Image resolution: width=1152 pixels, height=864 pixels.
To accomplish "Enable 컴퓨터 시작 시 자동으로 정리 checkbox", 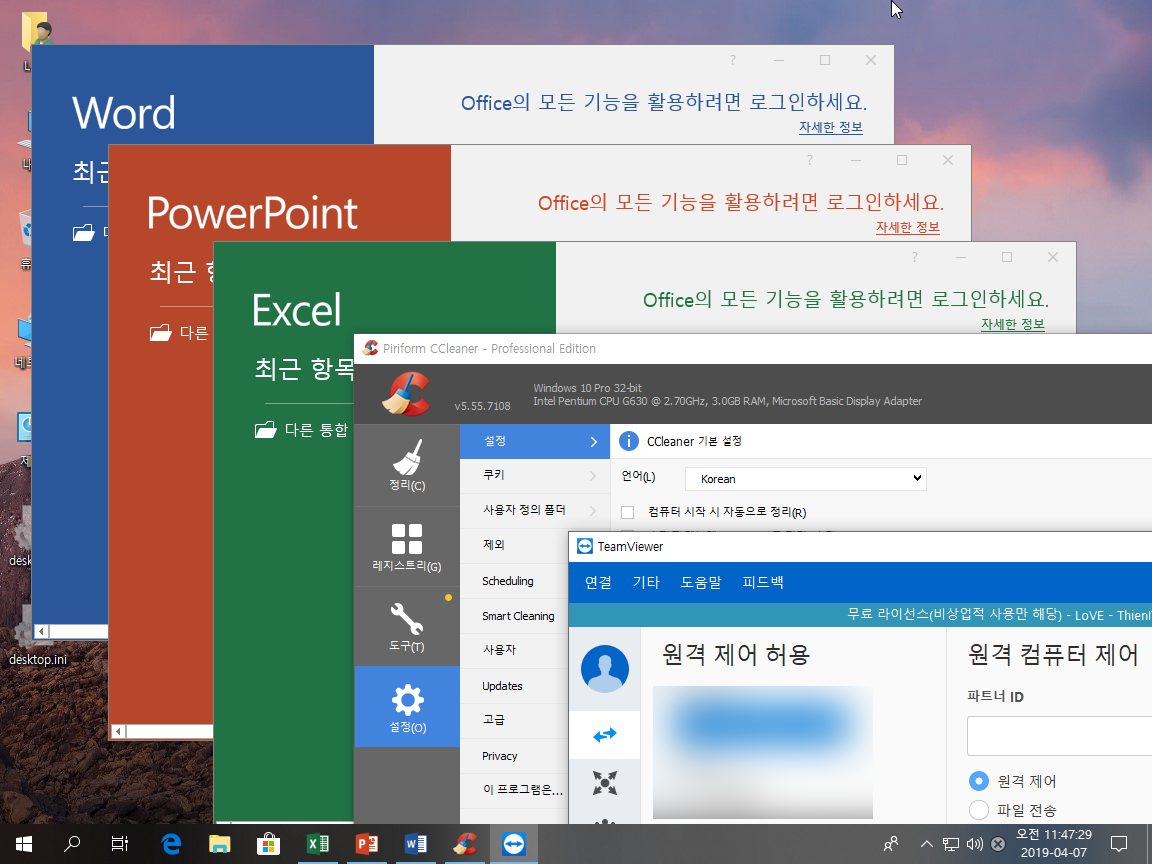I will 627,512.
